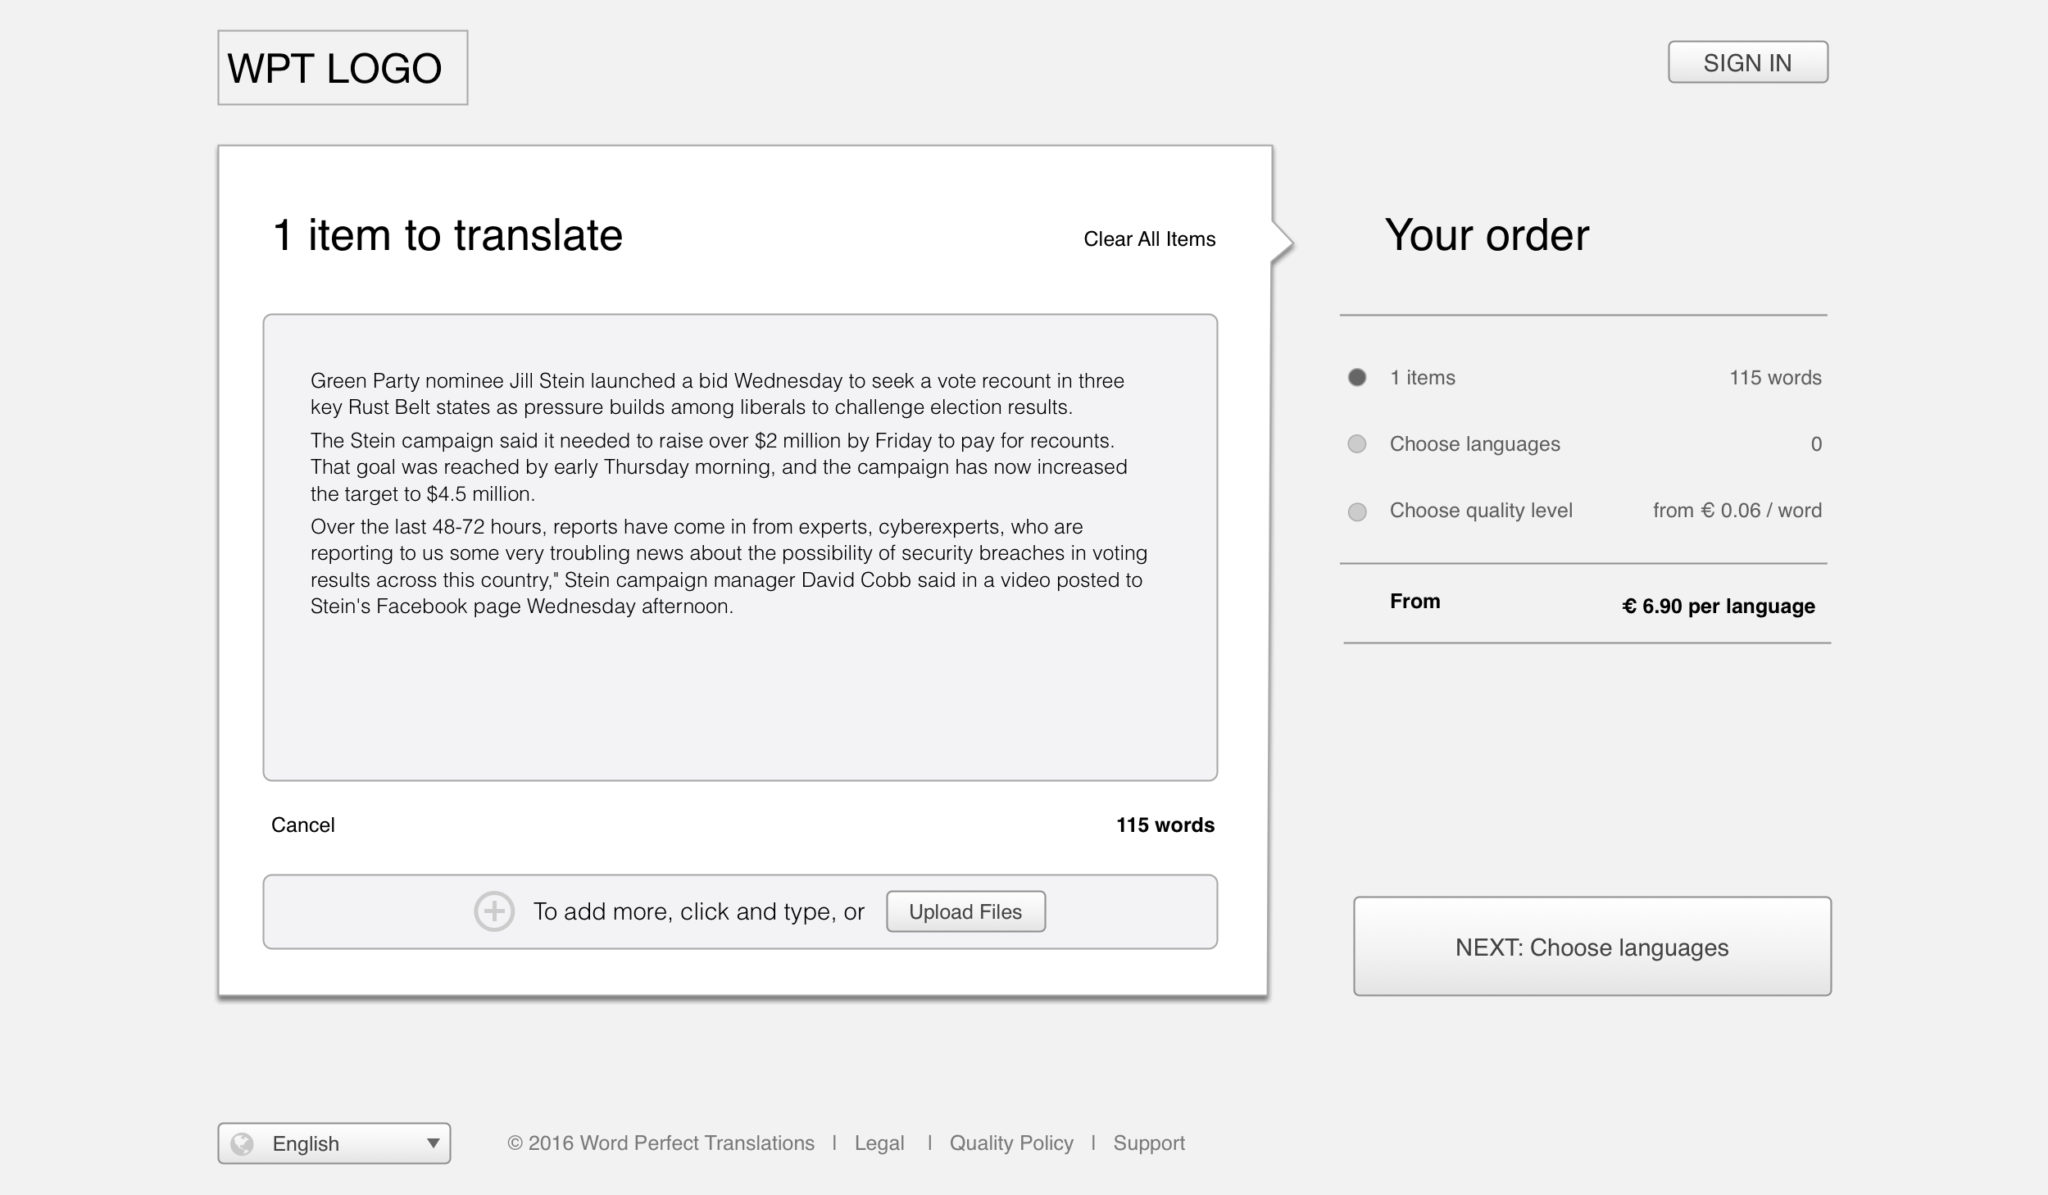Click 'To add more, click and type' field
Viewport: 2048px width, 1195px height.
pos(740,911)
